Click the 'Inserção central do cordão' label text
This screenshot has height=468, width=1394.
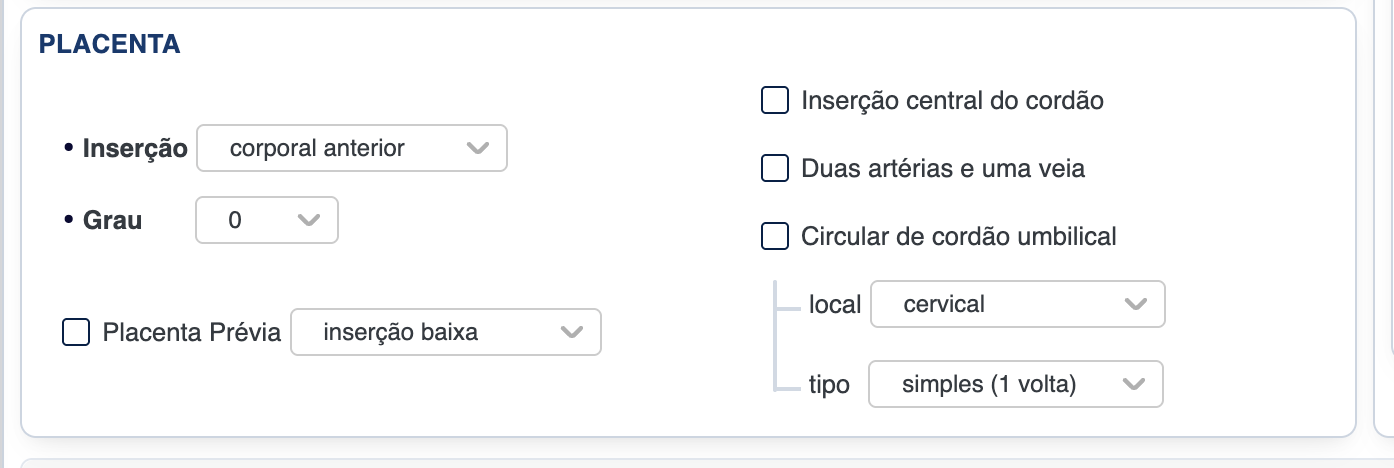click(x=952, y=101)
